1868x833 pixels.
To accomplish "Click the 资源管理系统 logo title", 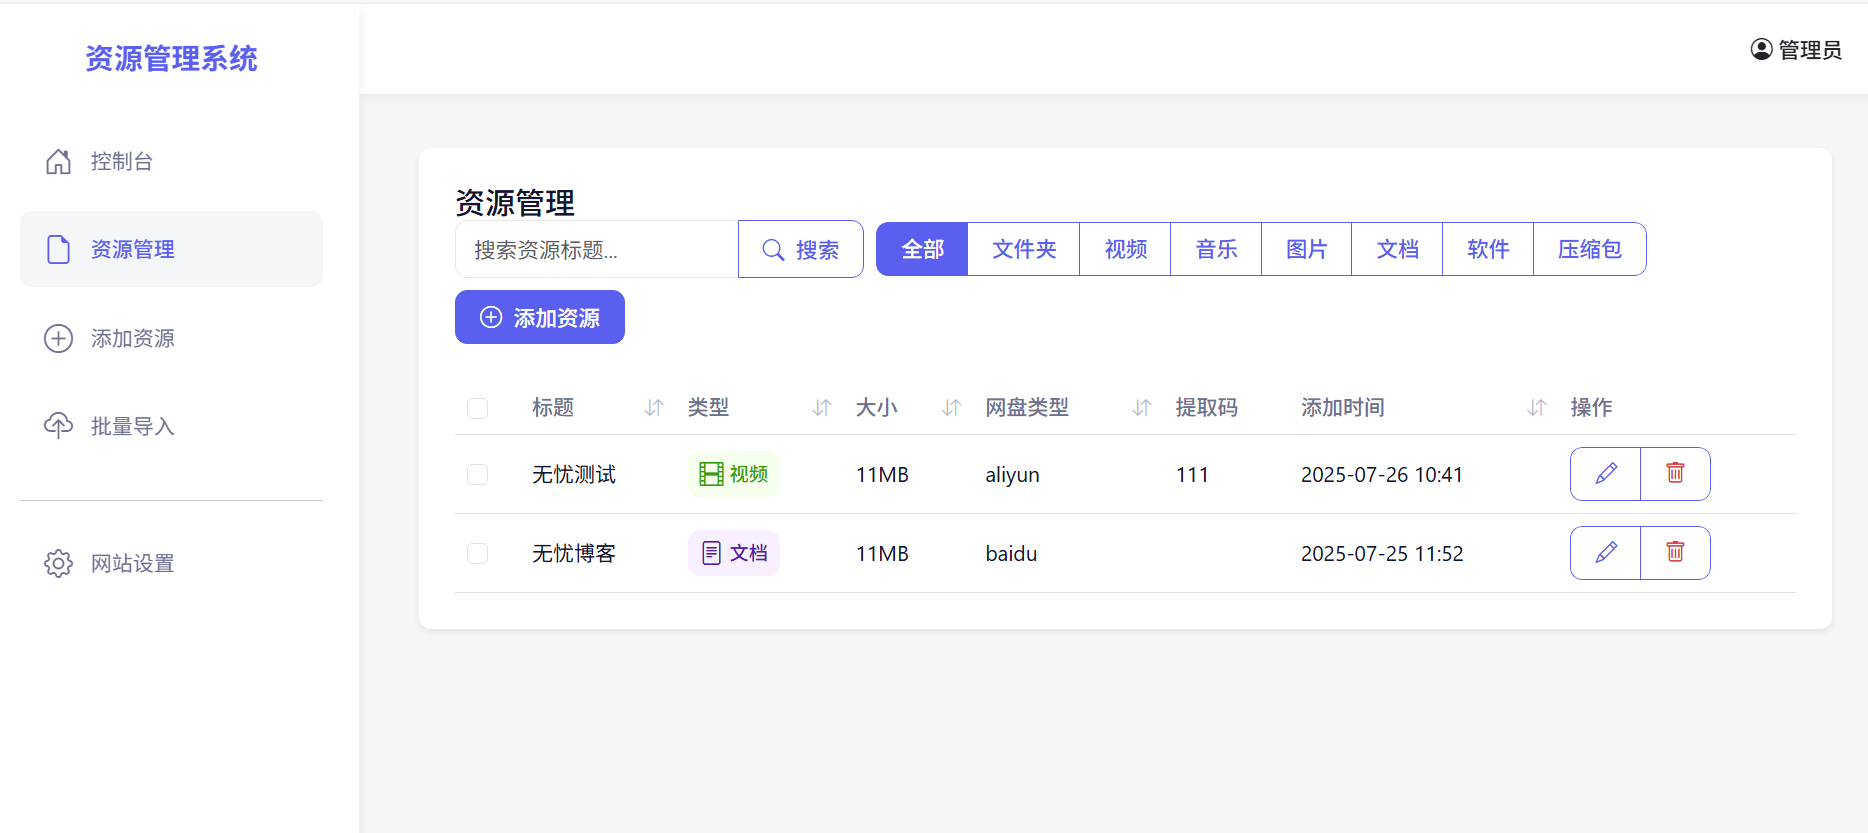I will pyautogui.click(x=171, y=59).
